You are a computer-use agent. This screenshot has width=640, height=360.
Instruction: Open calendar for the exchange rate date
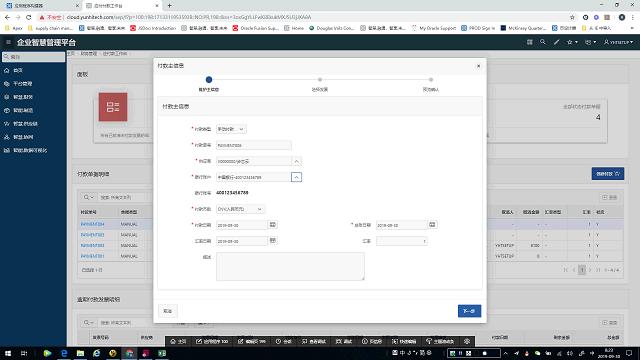coord(273,241)
